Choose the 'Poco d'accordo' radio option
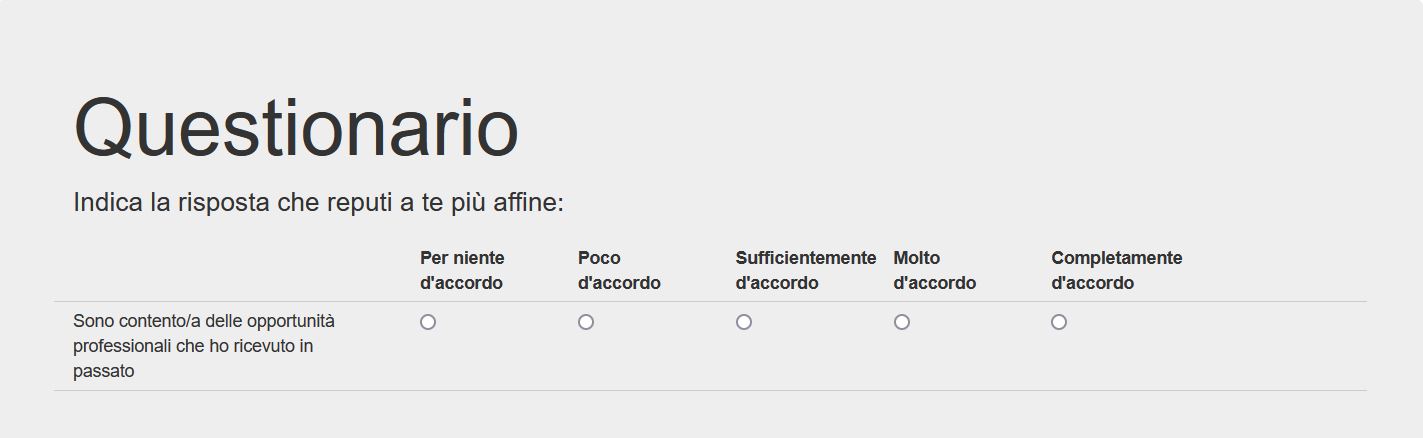The image size is (1423, 438). tap(586, 322)
